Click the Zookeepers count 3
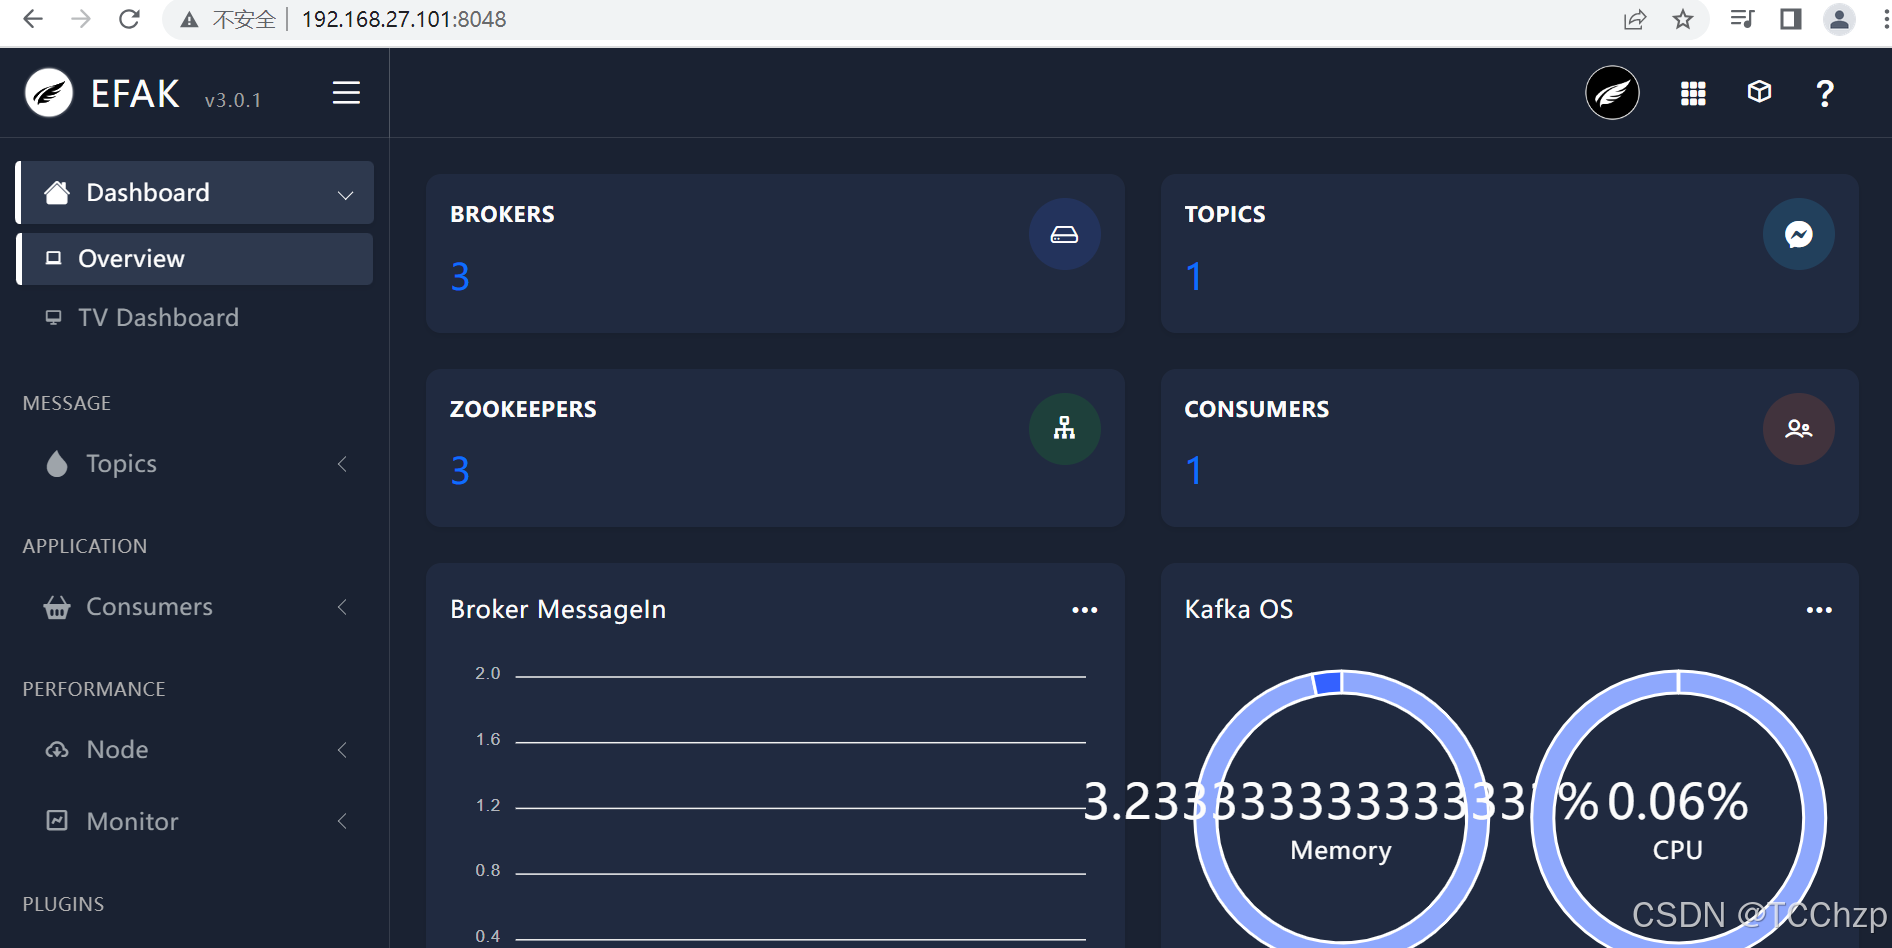The width and height of the screenshot is (1892, 948). [460, 471]
